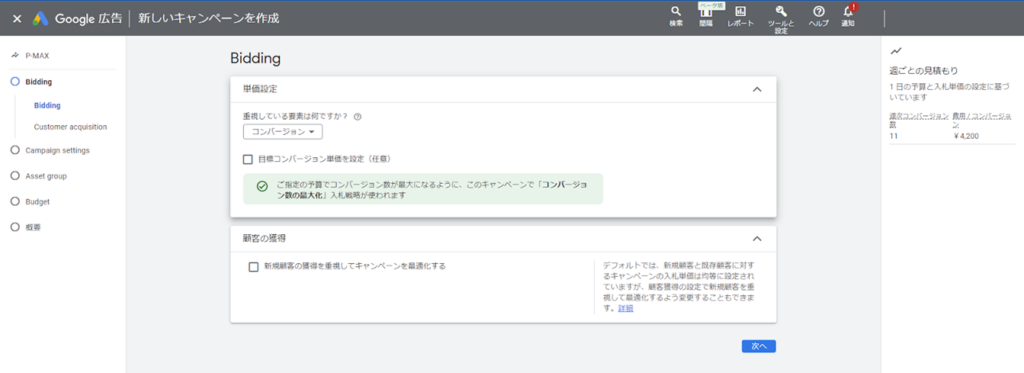This screenshot has width=1024, height=373.
Task: Open Budget in sidebar
Action: (37, 202)
